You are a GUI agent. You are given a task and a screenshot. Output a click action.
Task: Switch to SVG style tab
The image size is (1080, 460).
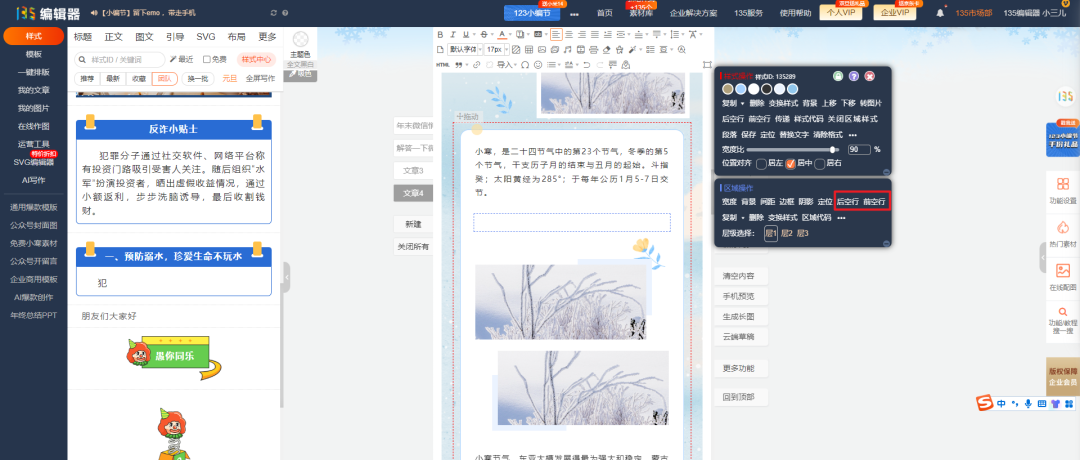coord(206,36)
